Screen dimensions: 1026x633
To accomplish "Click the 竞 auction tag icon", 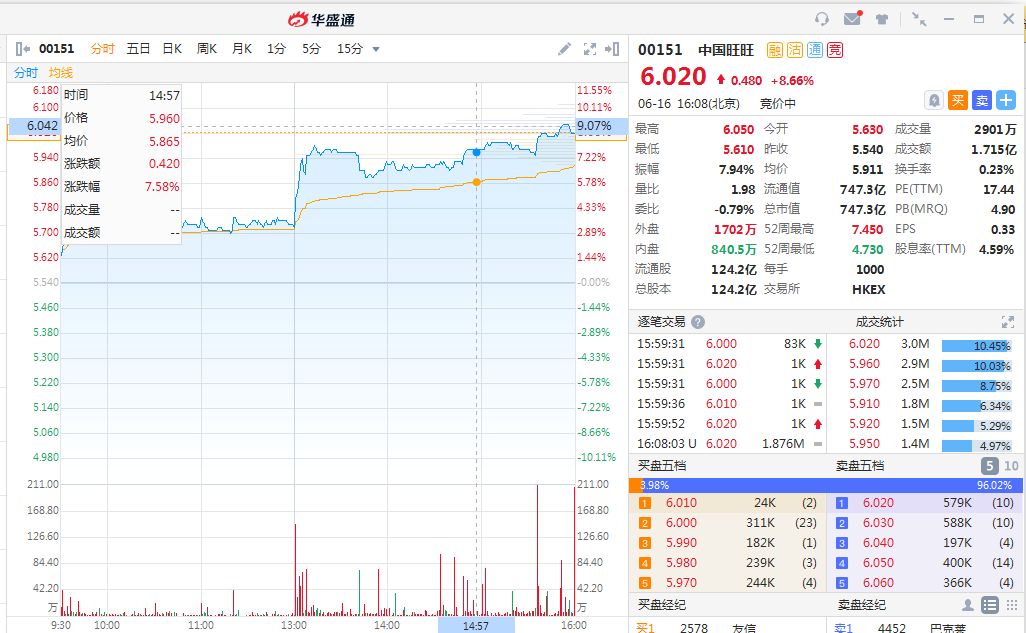I will point(835,50).
